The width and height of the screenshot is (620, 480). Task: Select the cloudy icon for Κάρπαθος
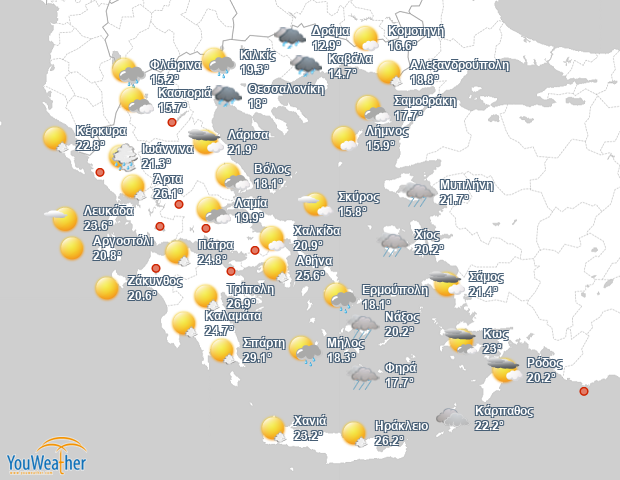click(453, 419)
